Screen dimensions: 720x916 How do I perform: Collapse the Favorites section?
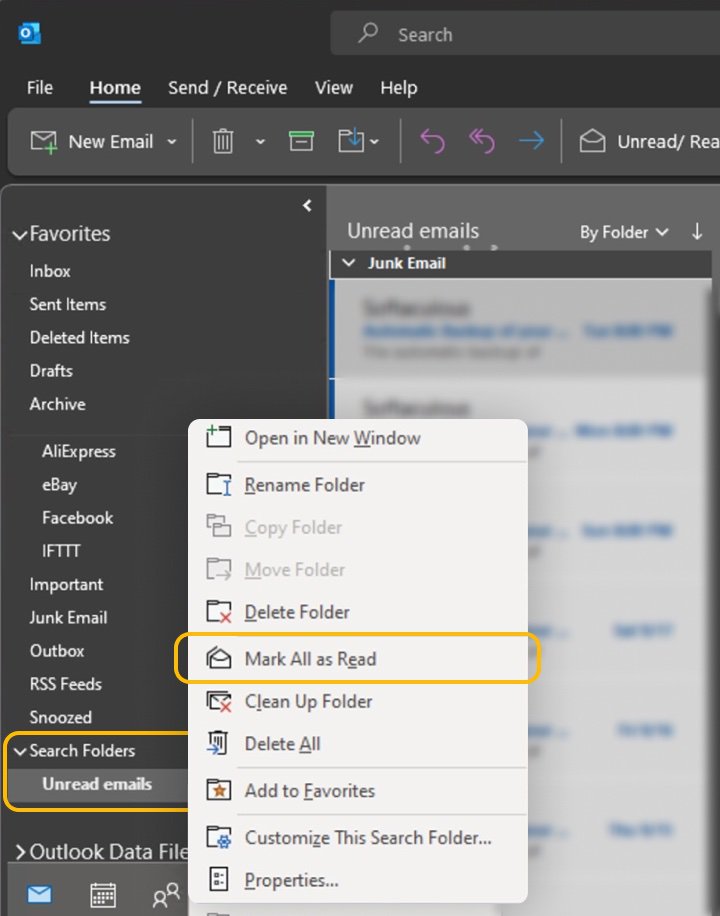pos(20,235)
